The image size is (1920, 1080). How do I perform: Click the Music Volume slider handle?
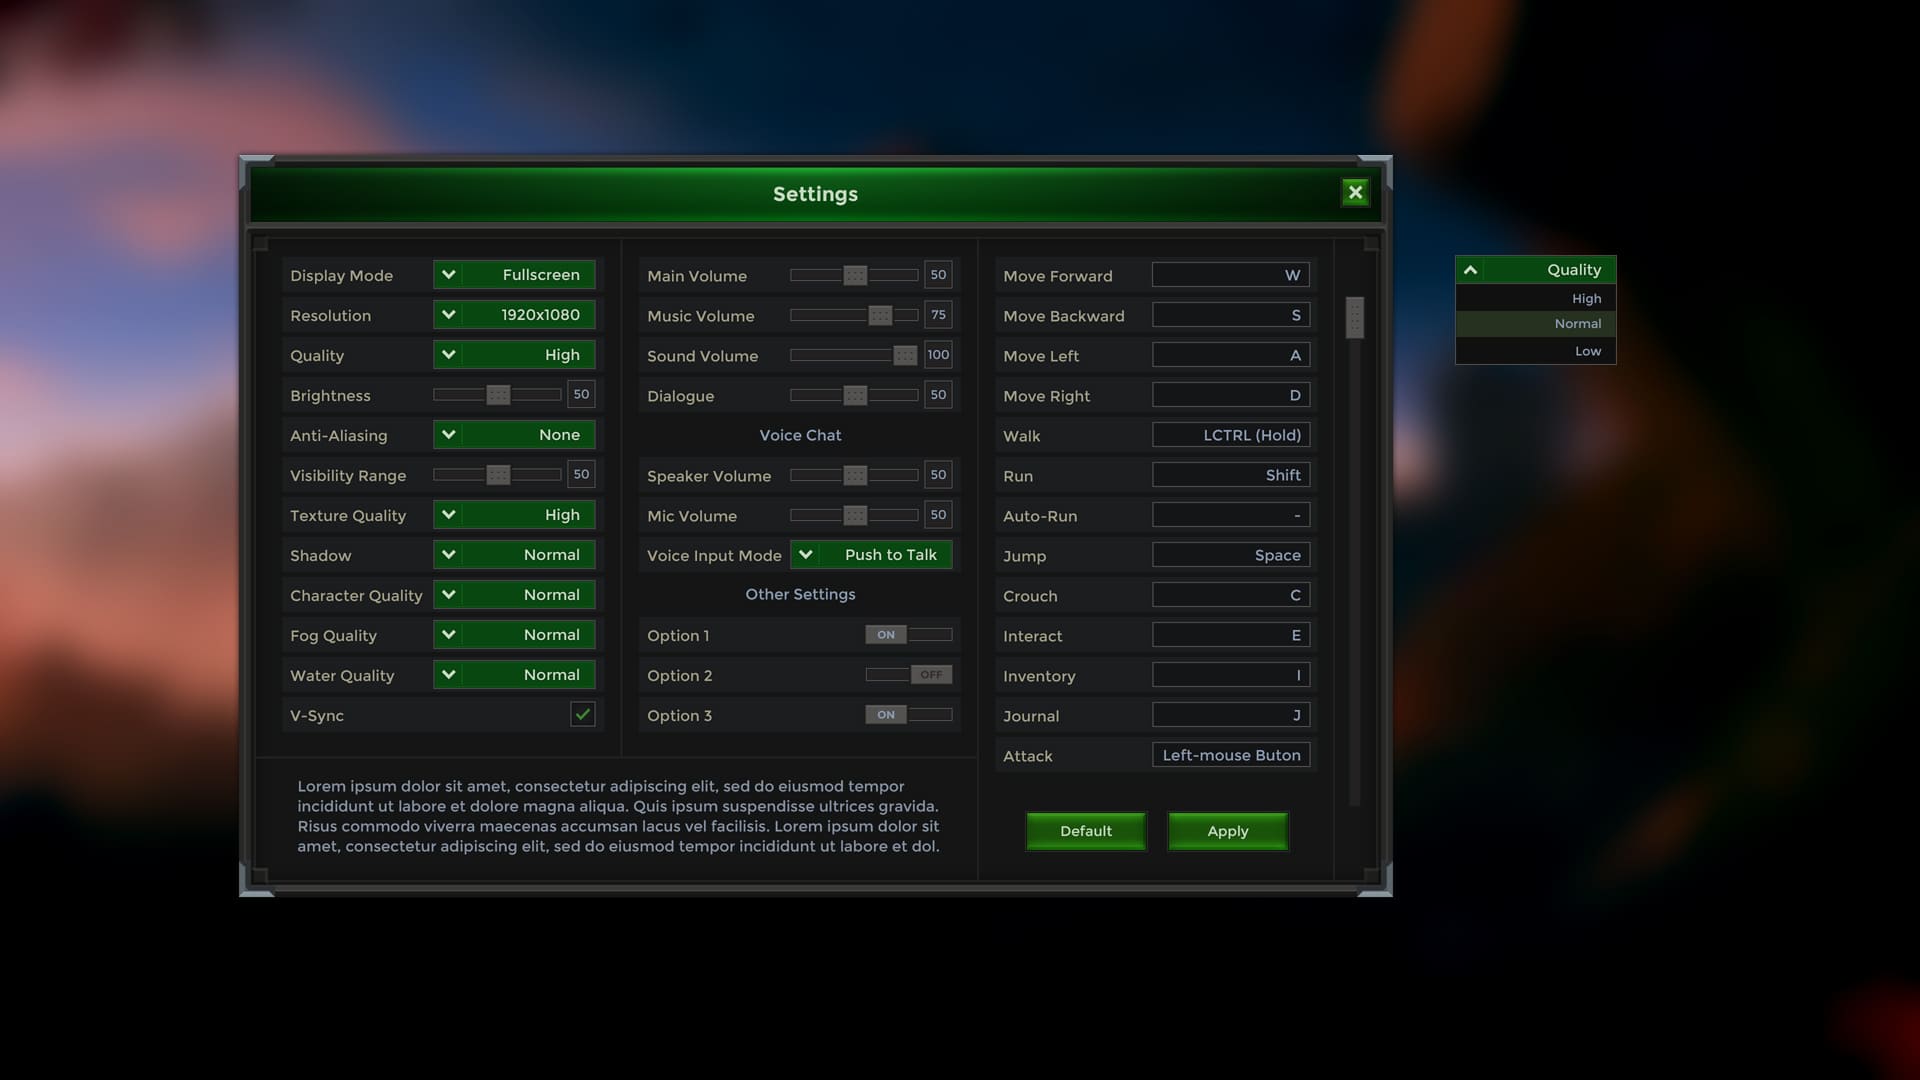880,315
